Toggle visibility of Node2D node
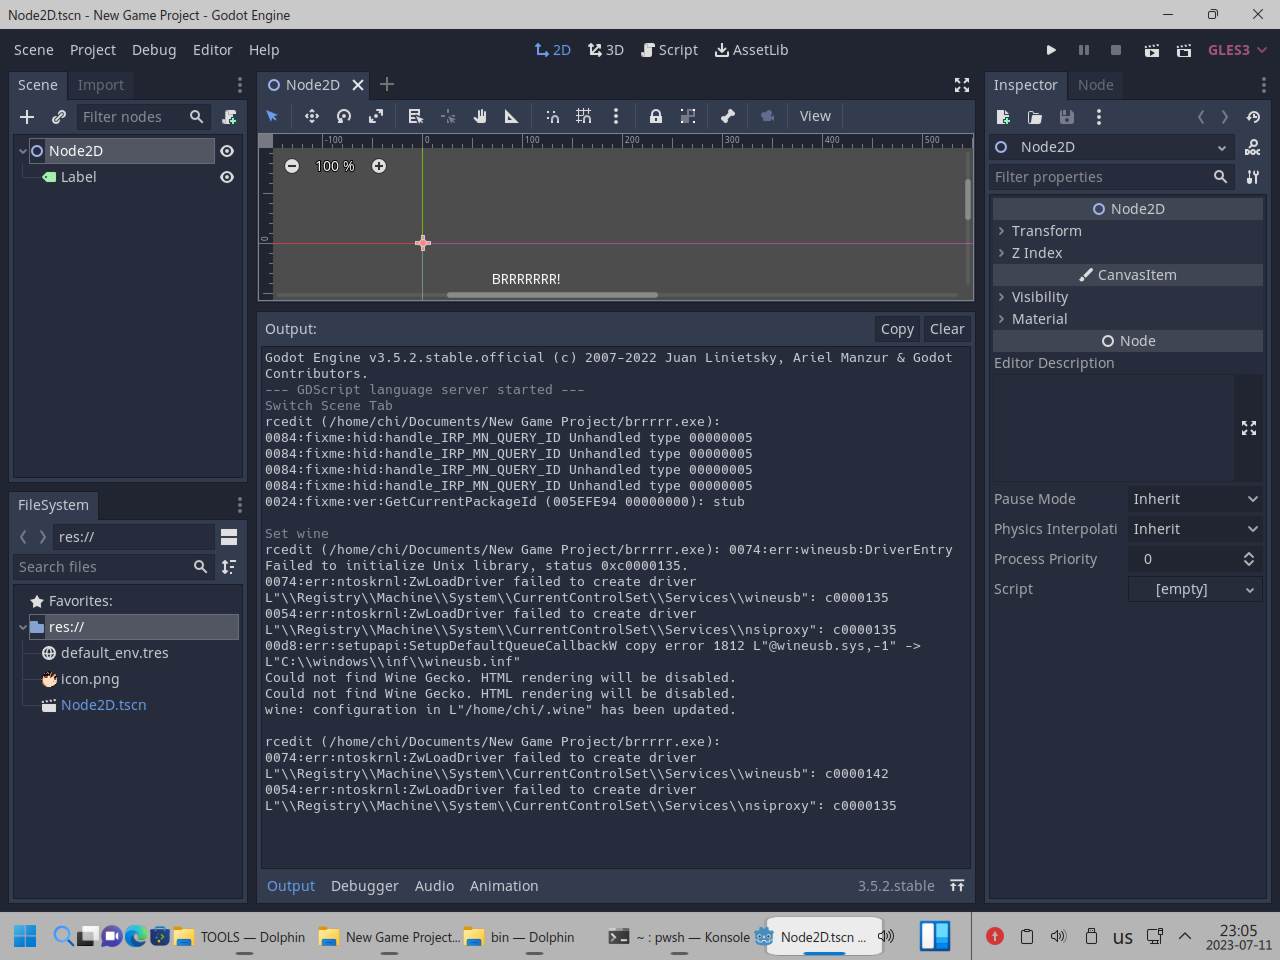This screenshot has width=1280, height=960. (227, 151)
